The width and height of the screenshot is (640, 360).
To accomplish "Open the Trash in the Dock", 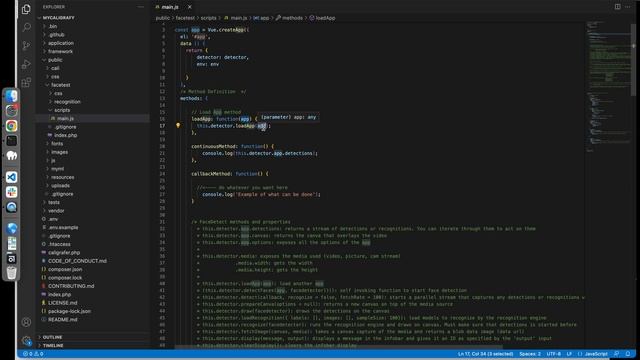I will pyautogui.click(x=11, y=273).
